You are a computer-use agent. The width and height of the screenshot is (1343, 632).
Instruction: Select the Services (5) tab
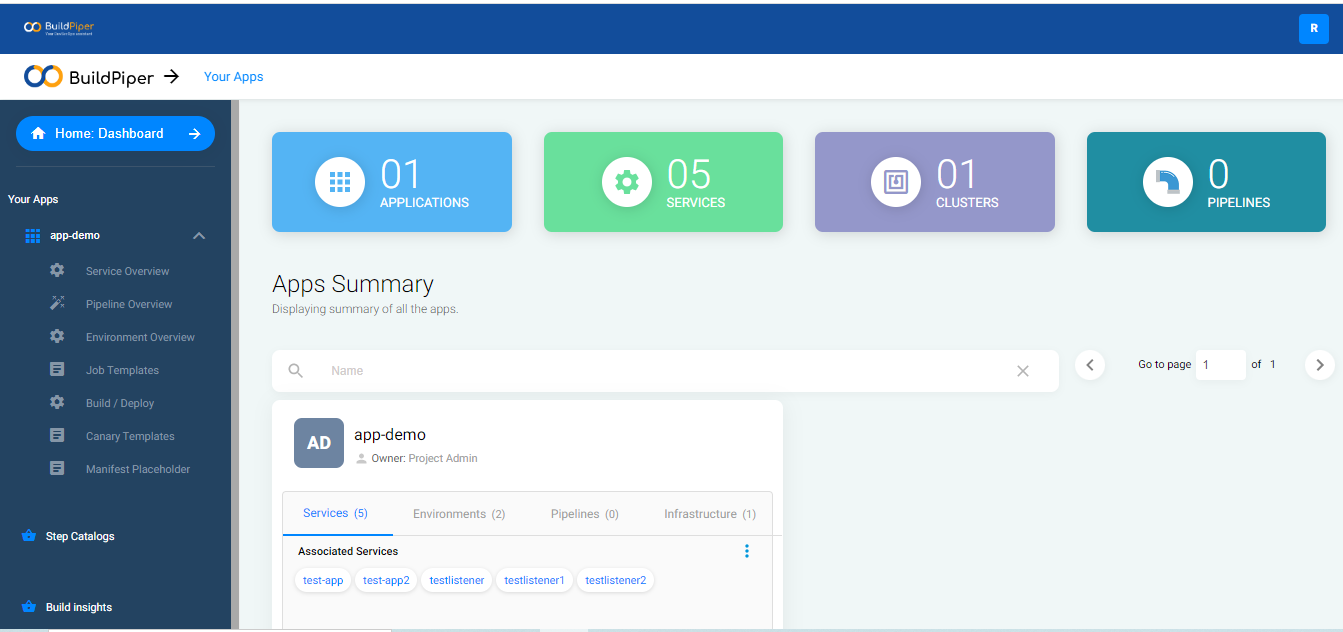336,513
